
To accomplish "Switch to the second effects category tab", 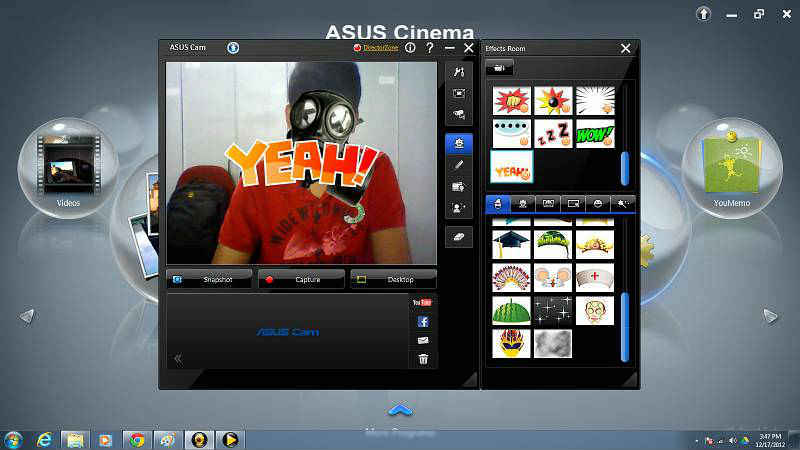I will [522, 204].
